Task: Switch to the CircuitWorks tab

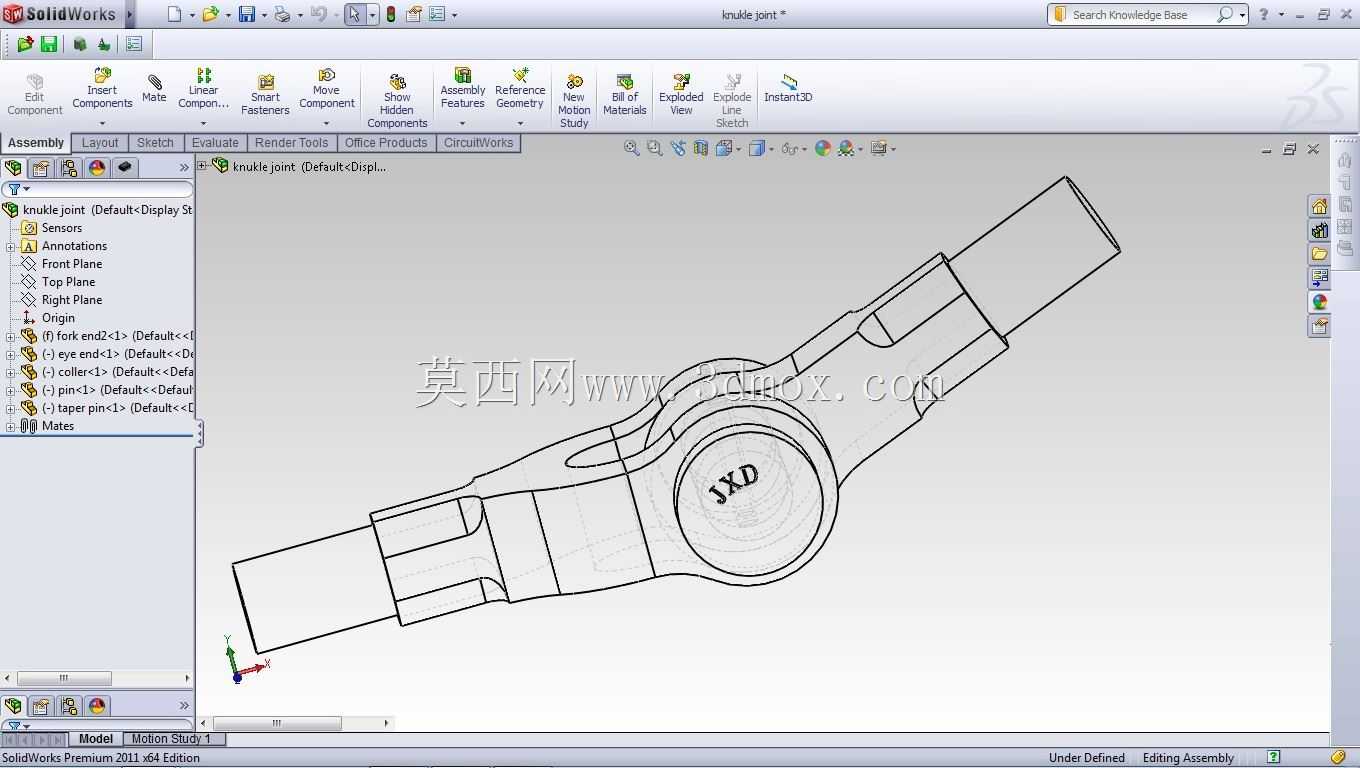Action: pos(478,143)
